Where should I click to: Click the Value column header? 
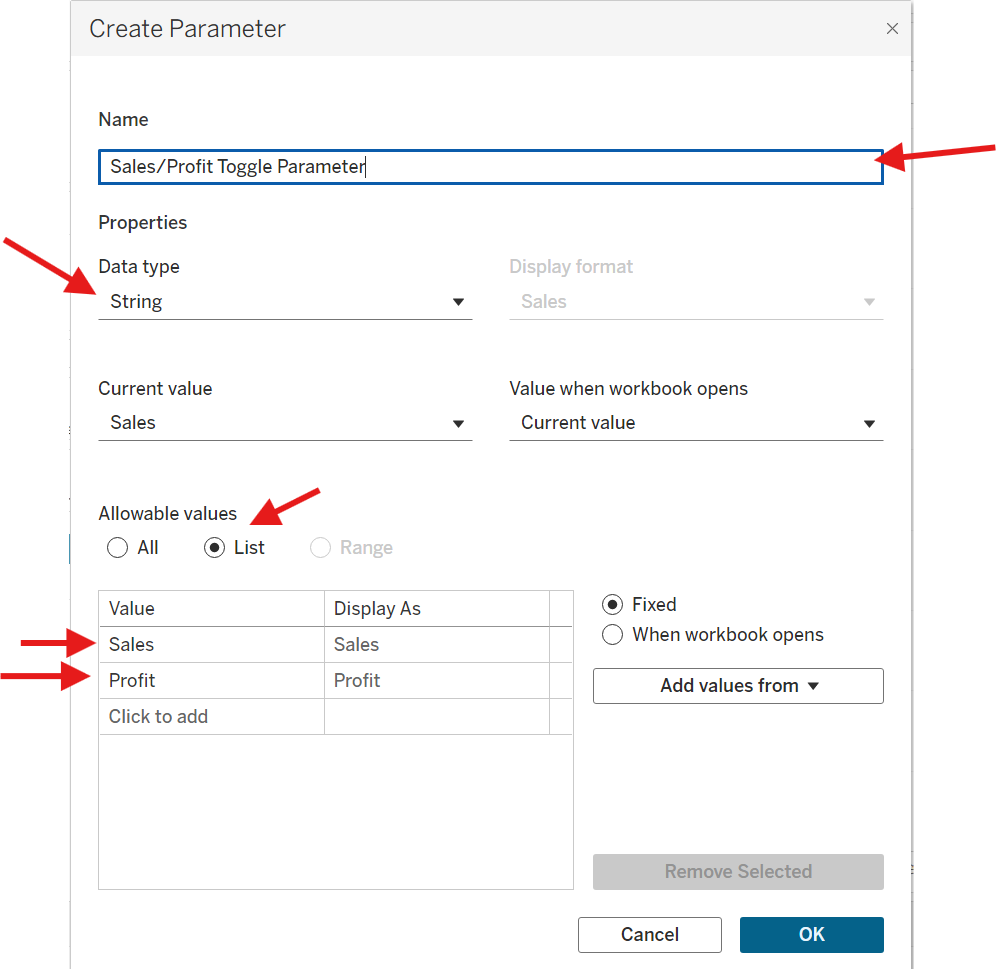(x=211, y=609)
